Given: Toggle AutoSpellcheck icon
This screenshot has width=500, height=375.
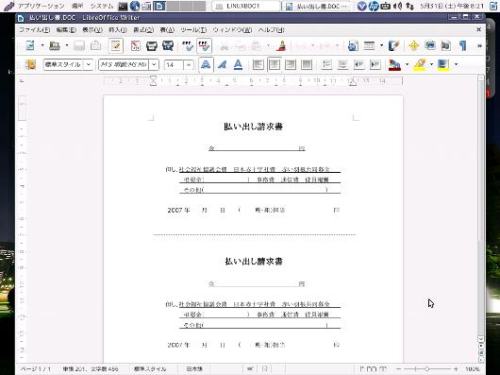Looking at the screenshot, I should click(x=204, y=46).
